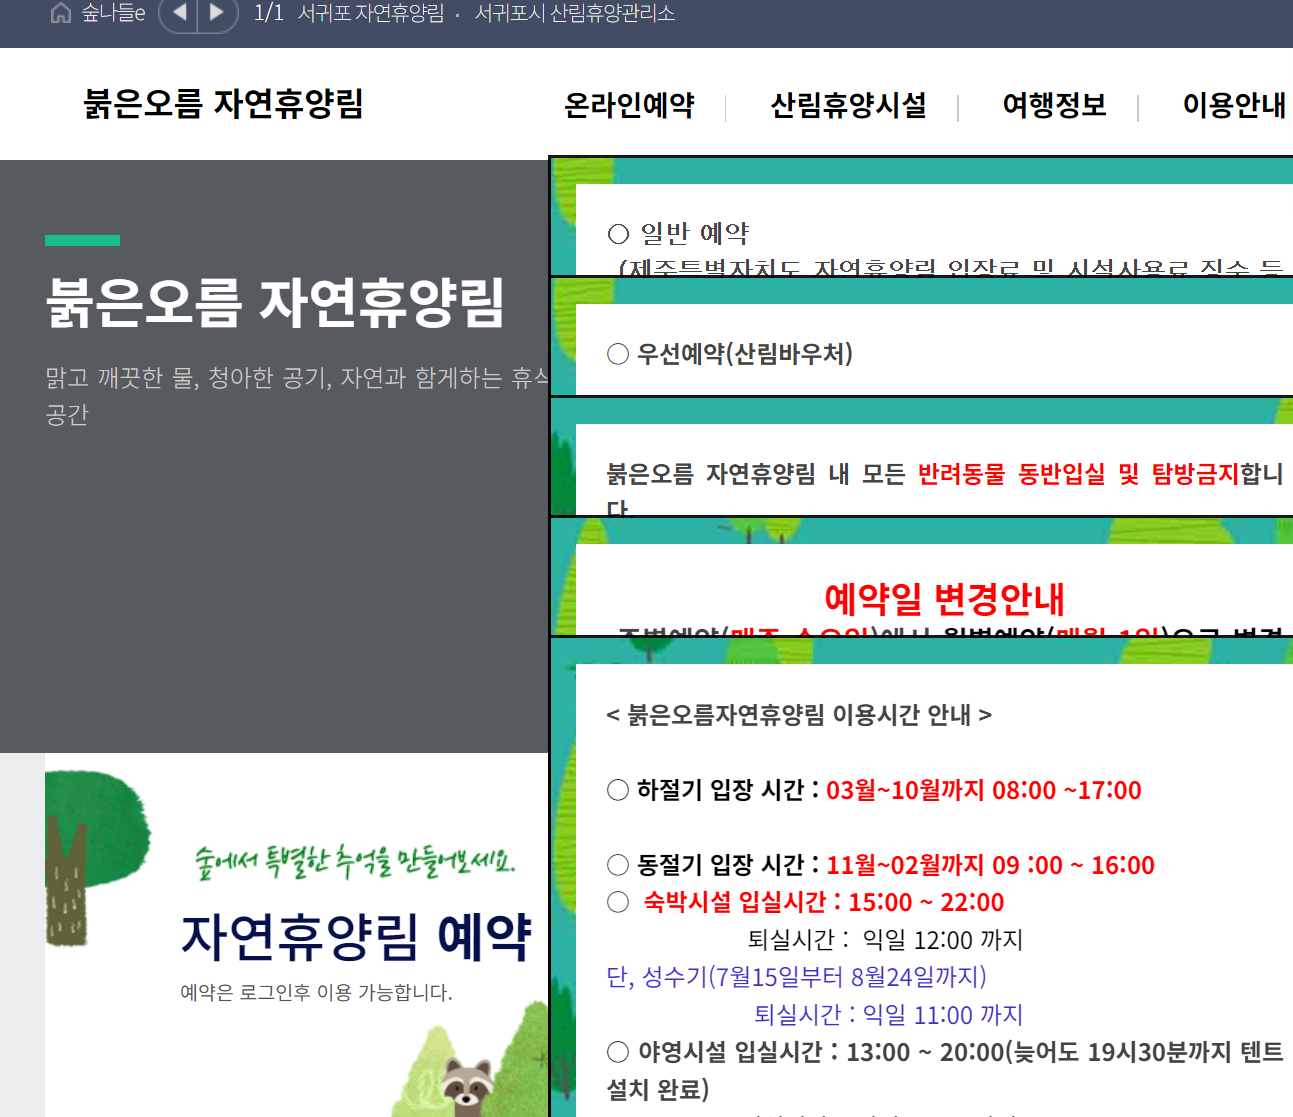
Task: Click the 우선예약(산림바우처) notice text
Action: [730, 354]
